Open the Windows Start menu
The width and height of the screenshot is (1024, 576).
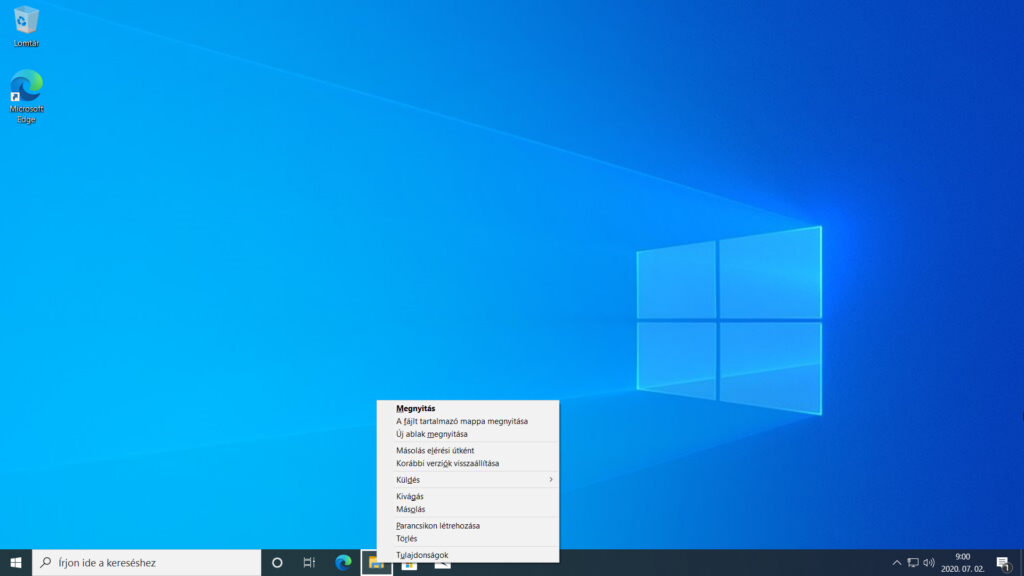coord(16,562)
